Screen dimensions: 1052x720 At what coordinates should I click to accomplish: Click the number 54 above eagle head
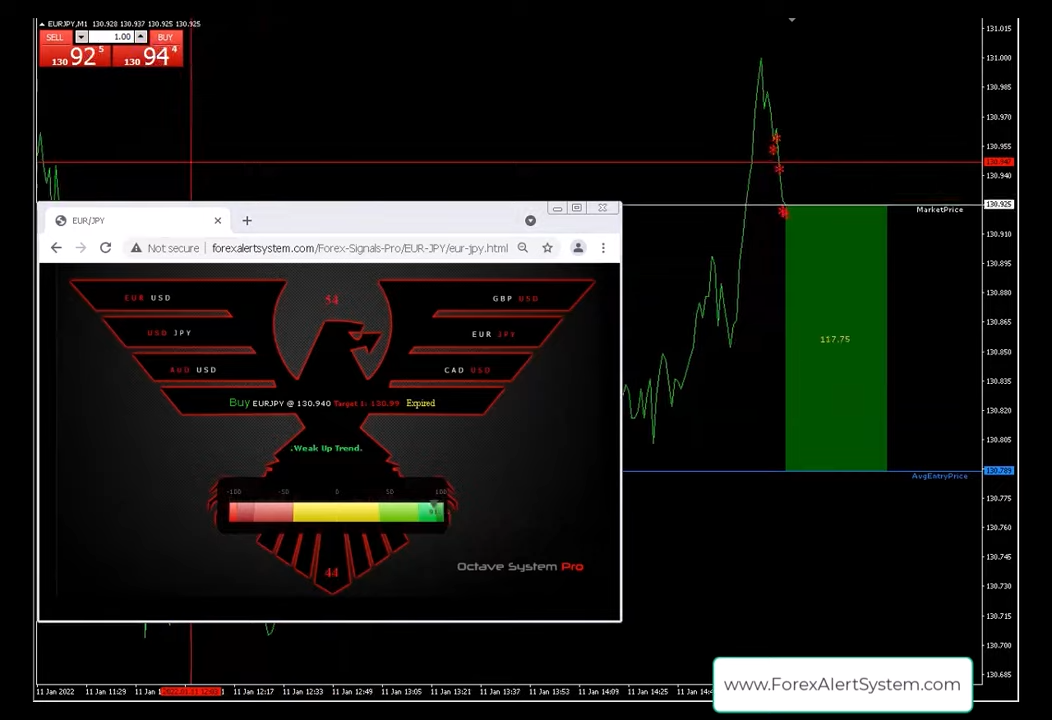click(331, 300)
